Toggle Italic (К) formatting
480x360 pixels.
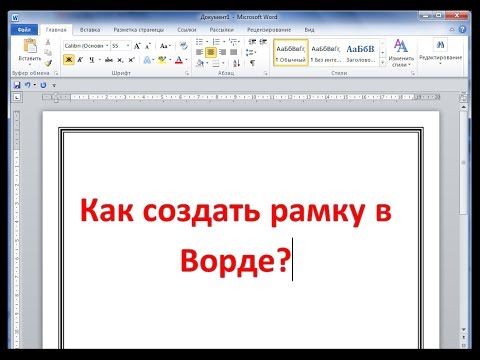point(80,60)
